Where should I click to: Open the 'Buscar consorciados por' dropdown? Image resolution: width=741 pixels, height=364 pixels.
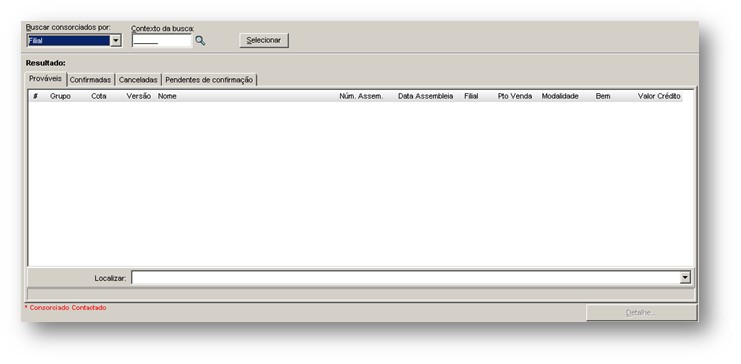tap(116, 41)
